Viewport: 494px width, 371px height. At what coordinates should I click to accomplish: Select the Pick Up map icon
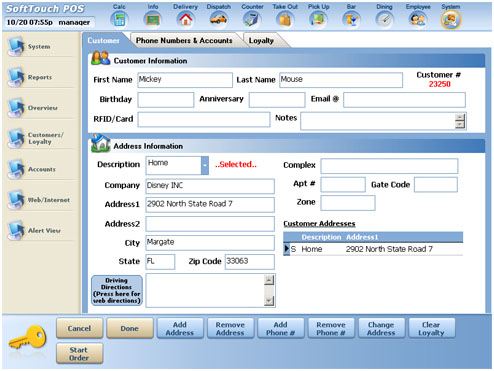(x=318, y=19)
